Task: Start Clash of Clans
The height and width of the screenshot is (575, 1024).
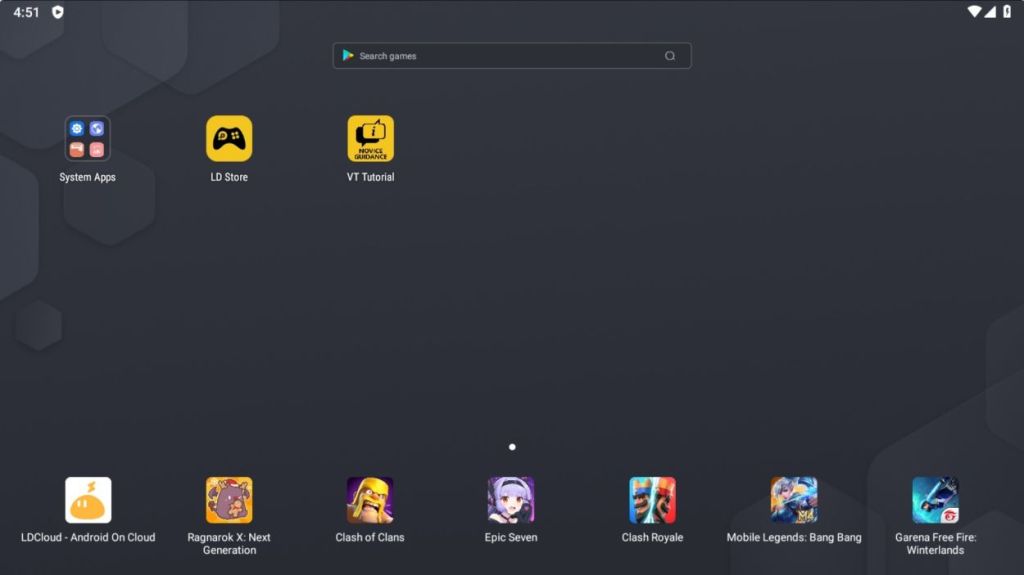Action: (370, 500)
